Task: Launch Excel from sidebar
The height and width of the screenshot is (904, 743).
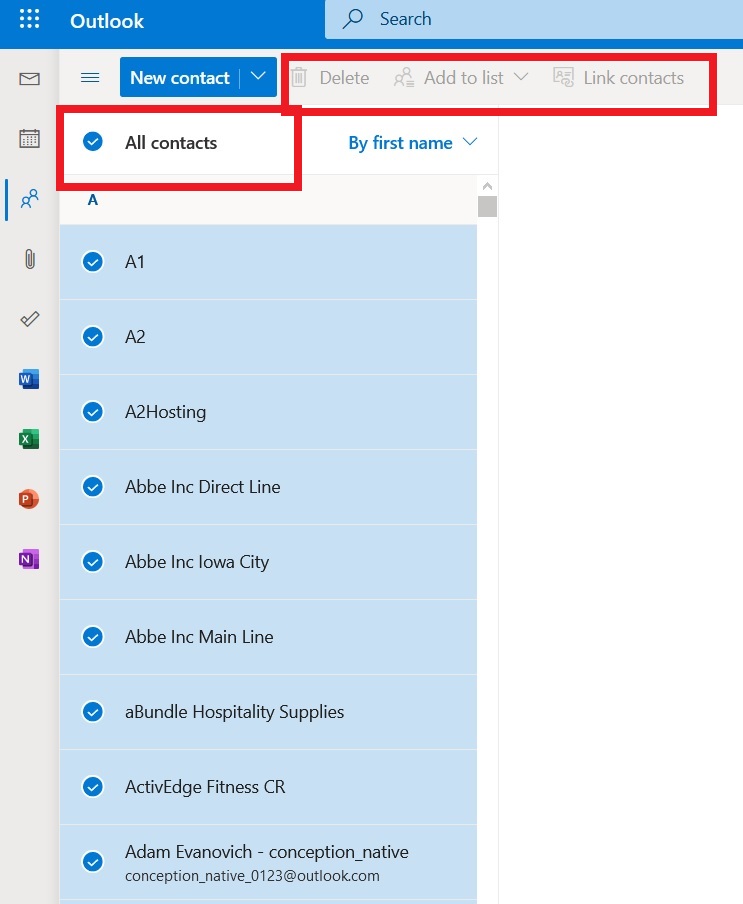Action: (29, 439)
